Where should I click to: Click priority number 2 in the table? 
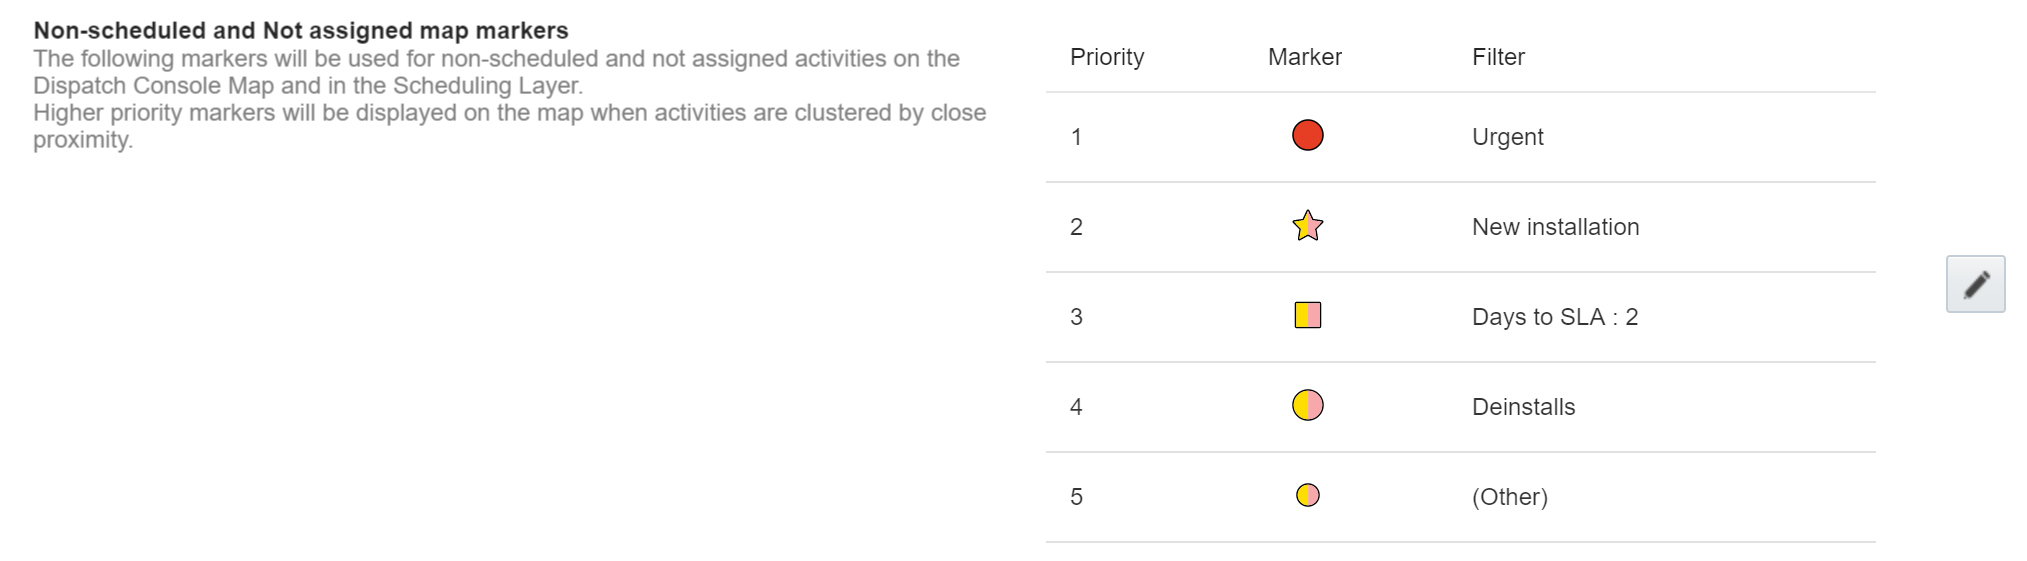tap(1076, 227)
